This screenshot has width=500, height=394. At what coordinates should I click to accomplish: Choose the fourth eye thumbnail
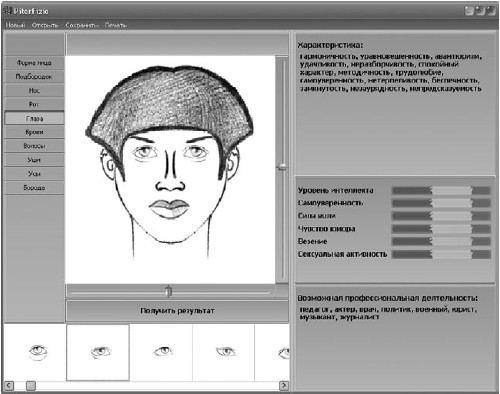click(x=223, y=352)
